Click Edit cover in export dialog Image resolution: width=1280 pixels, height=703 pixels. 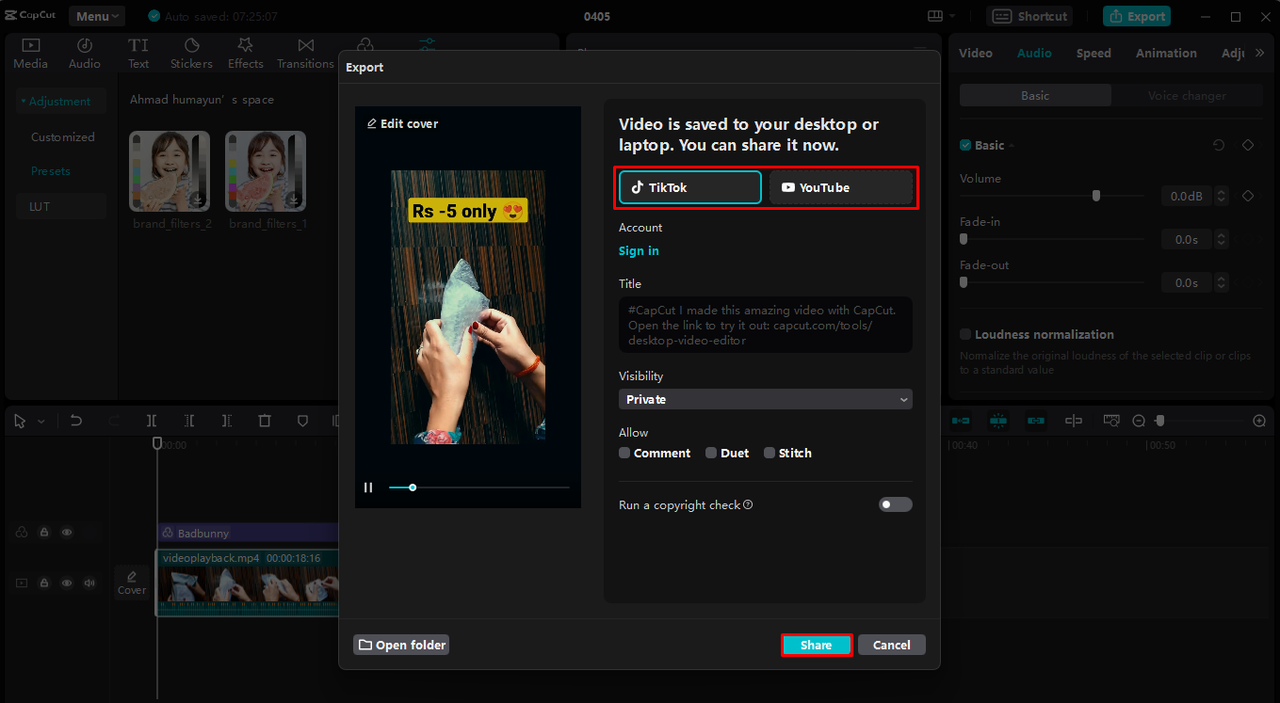(x=402, y=124)
